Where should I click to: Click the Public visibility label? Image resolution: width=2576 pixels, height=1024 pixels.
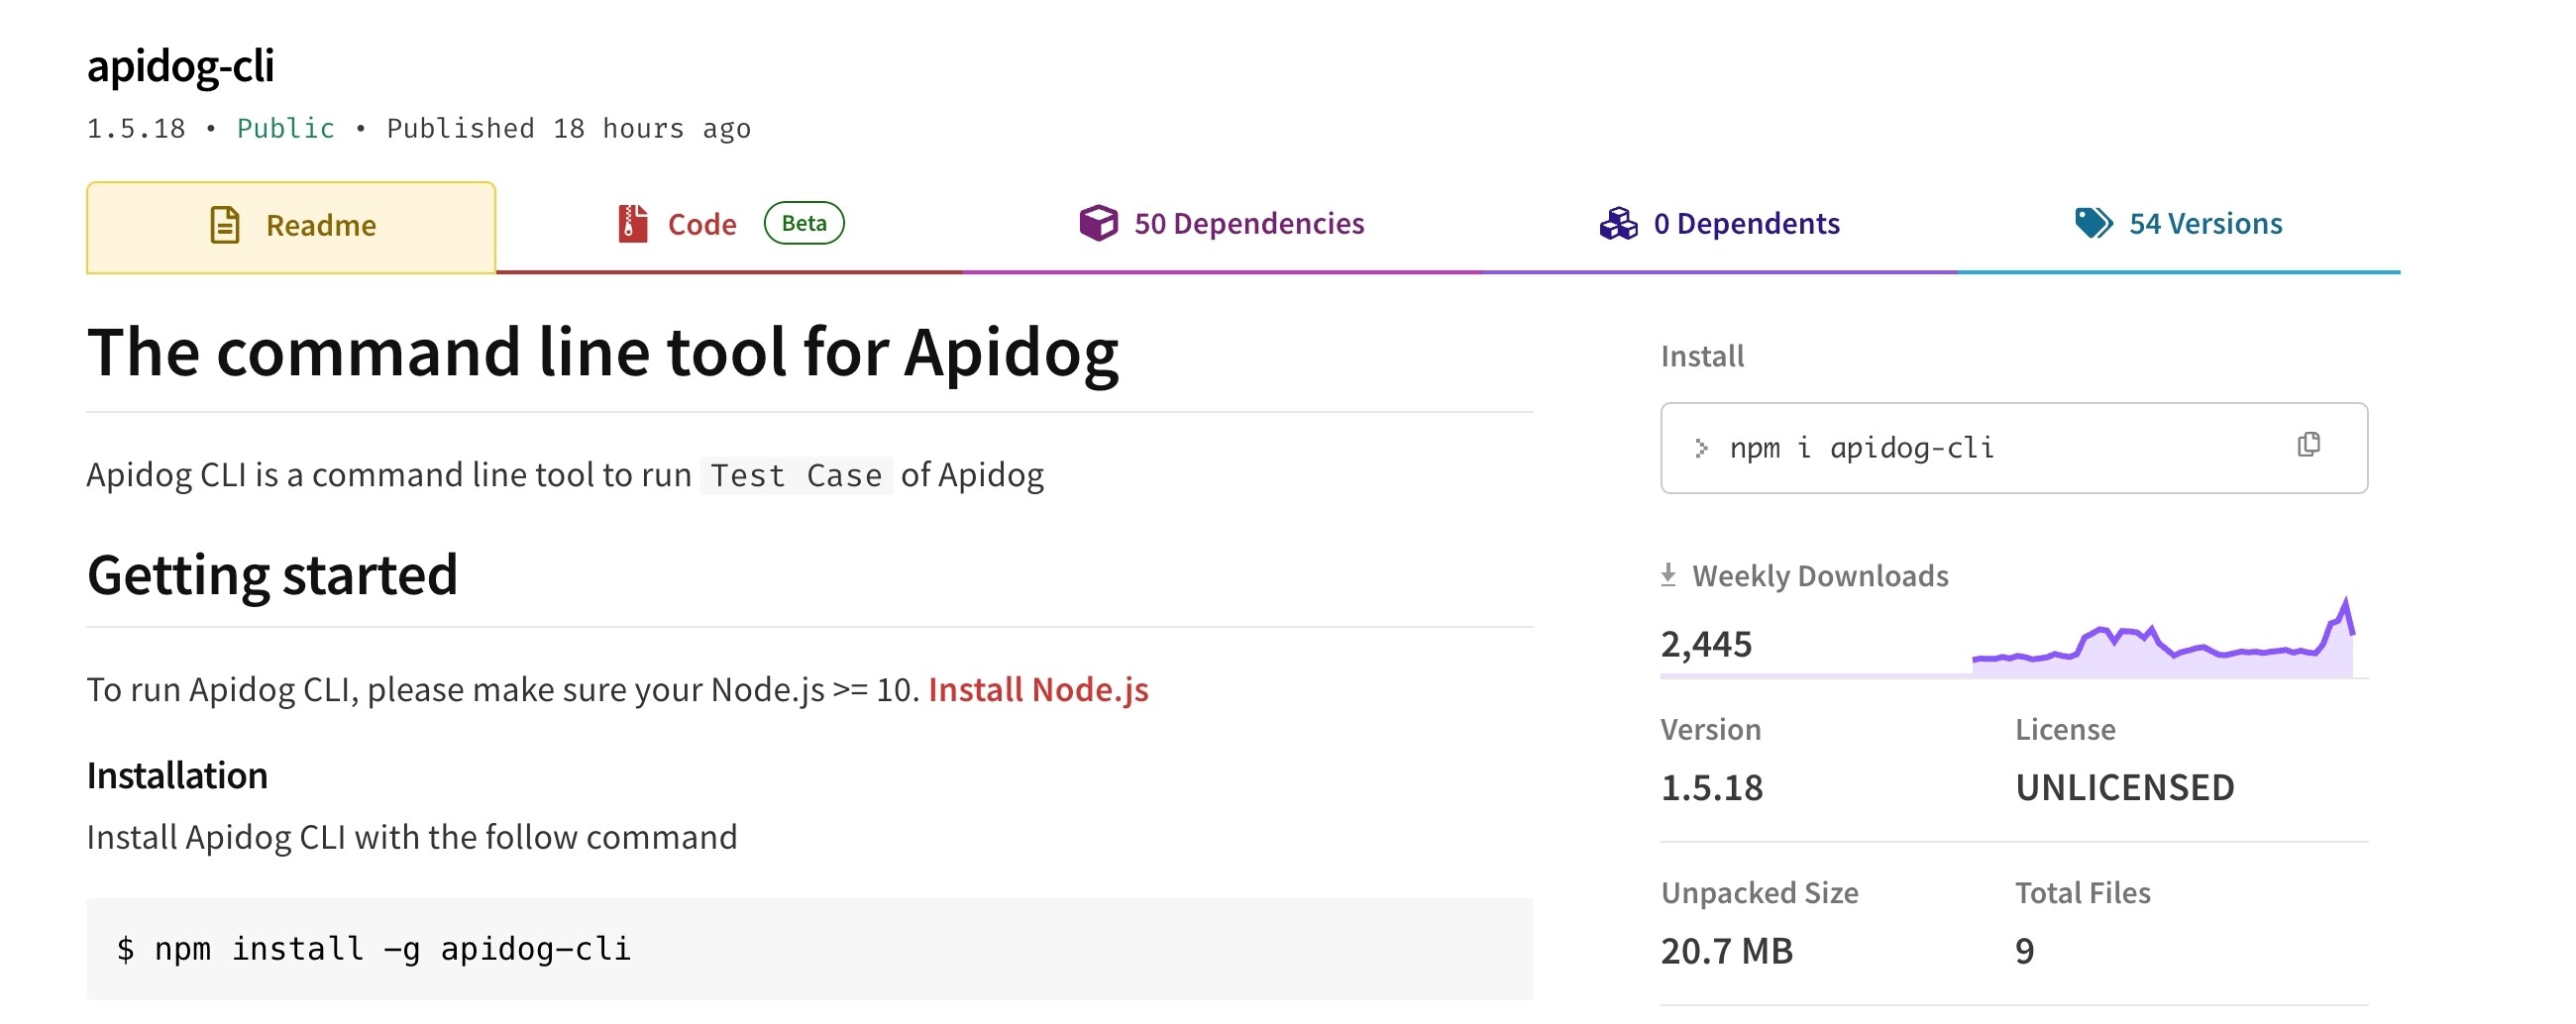(x=285, y=129)
